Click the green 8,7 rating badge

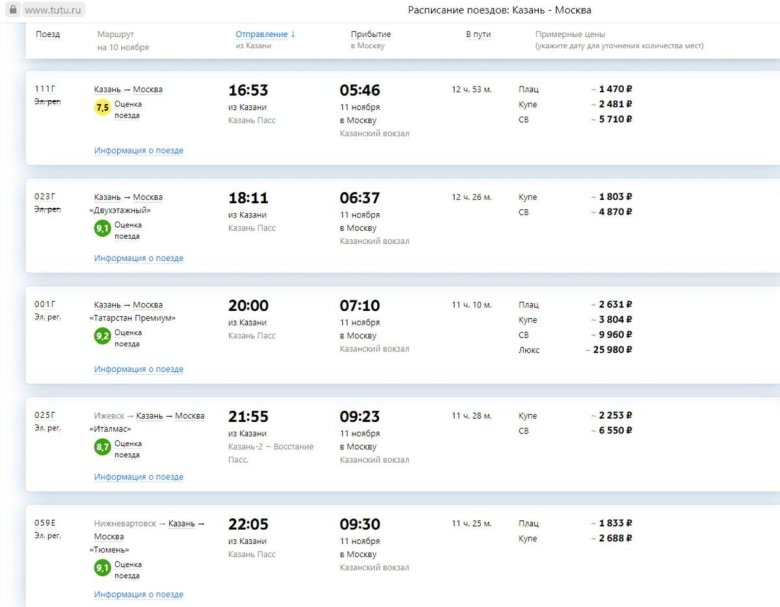coord(102,447)
